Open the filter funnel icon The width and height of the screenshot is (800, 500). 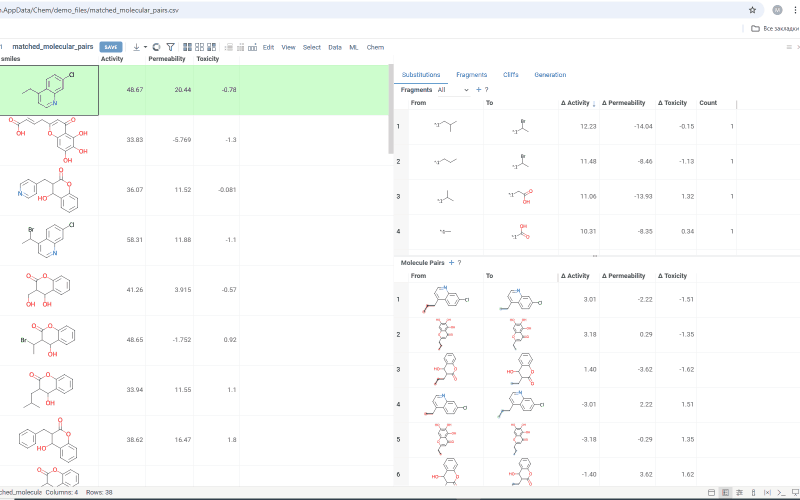click(170, 47)
